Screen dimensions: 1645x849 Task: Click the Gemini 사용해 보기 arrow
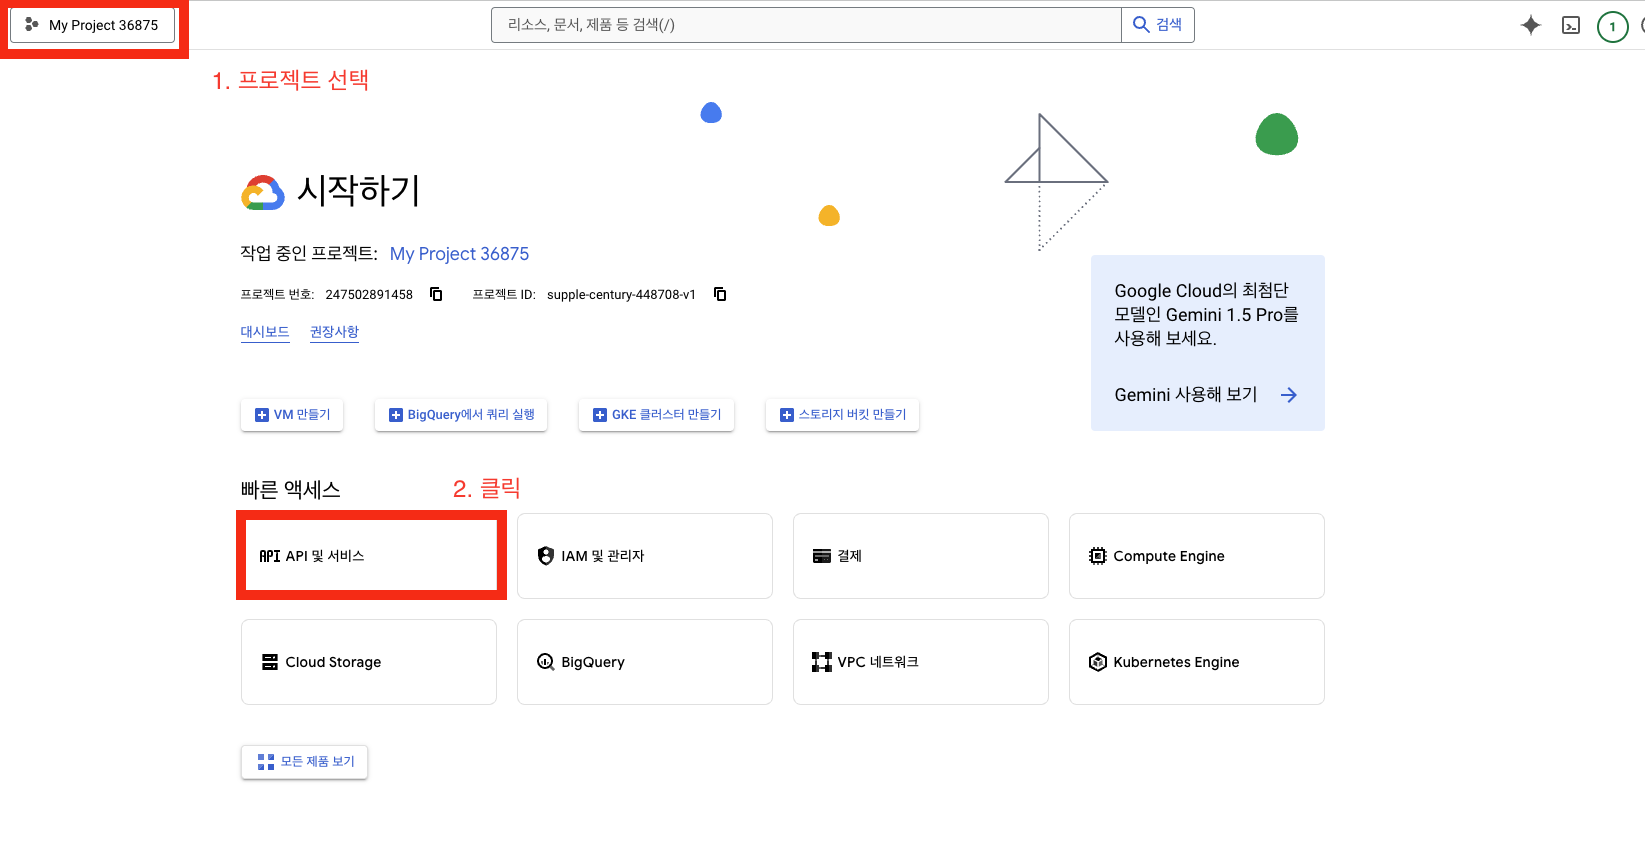pos(1288,395)
